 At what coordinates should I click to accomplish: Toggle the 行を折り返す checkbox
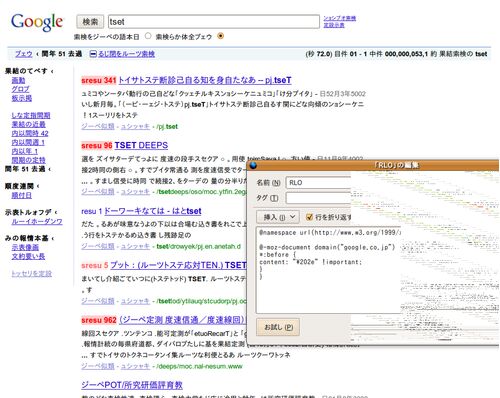[309, 217]
